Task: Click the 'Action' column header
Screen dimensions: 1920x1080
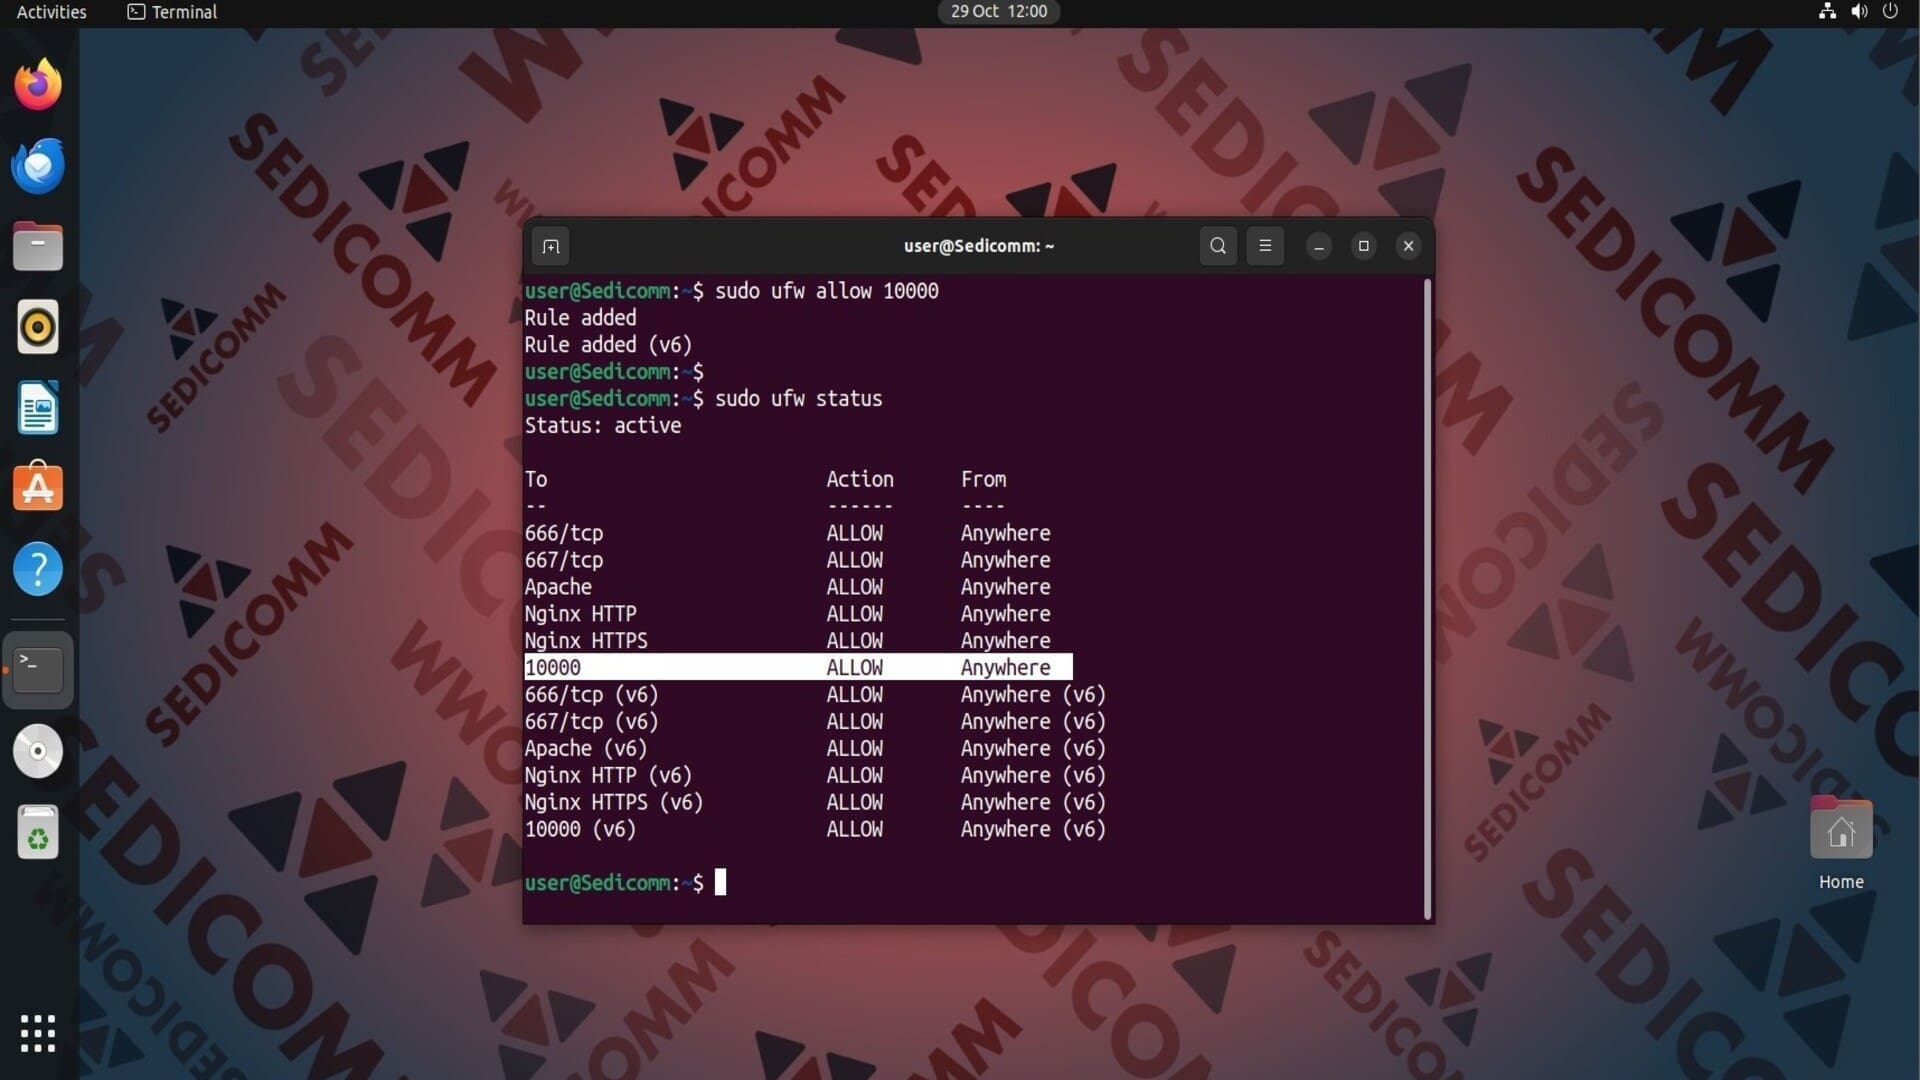Action: coord(860,480)
